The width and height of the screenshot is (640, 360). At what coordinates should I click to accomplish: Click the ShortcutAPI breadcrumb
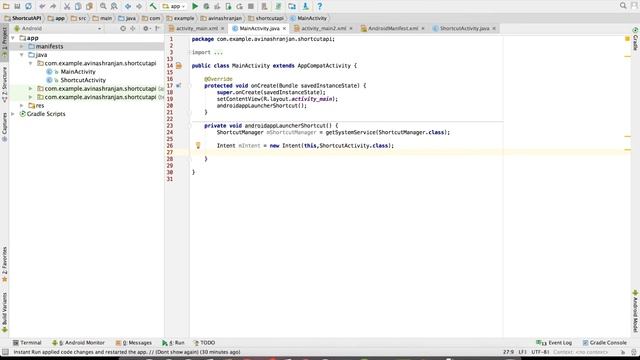pos(23,18)
